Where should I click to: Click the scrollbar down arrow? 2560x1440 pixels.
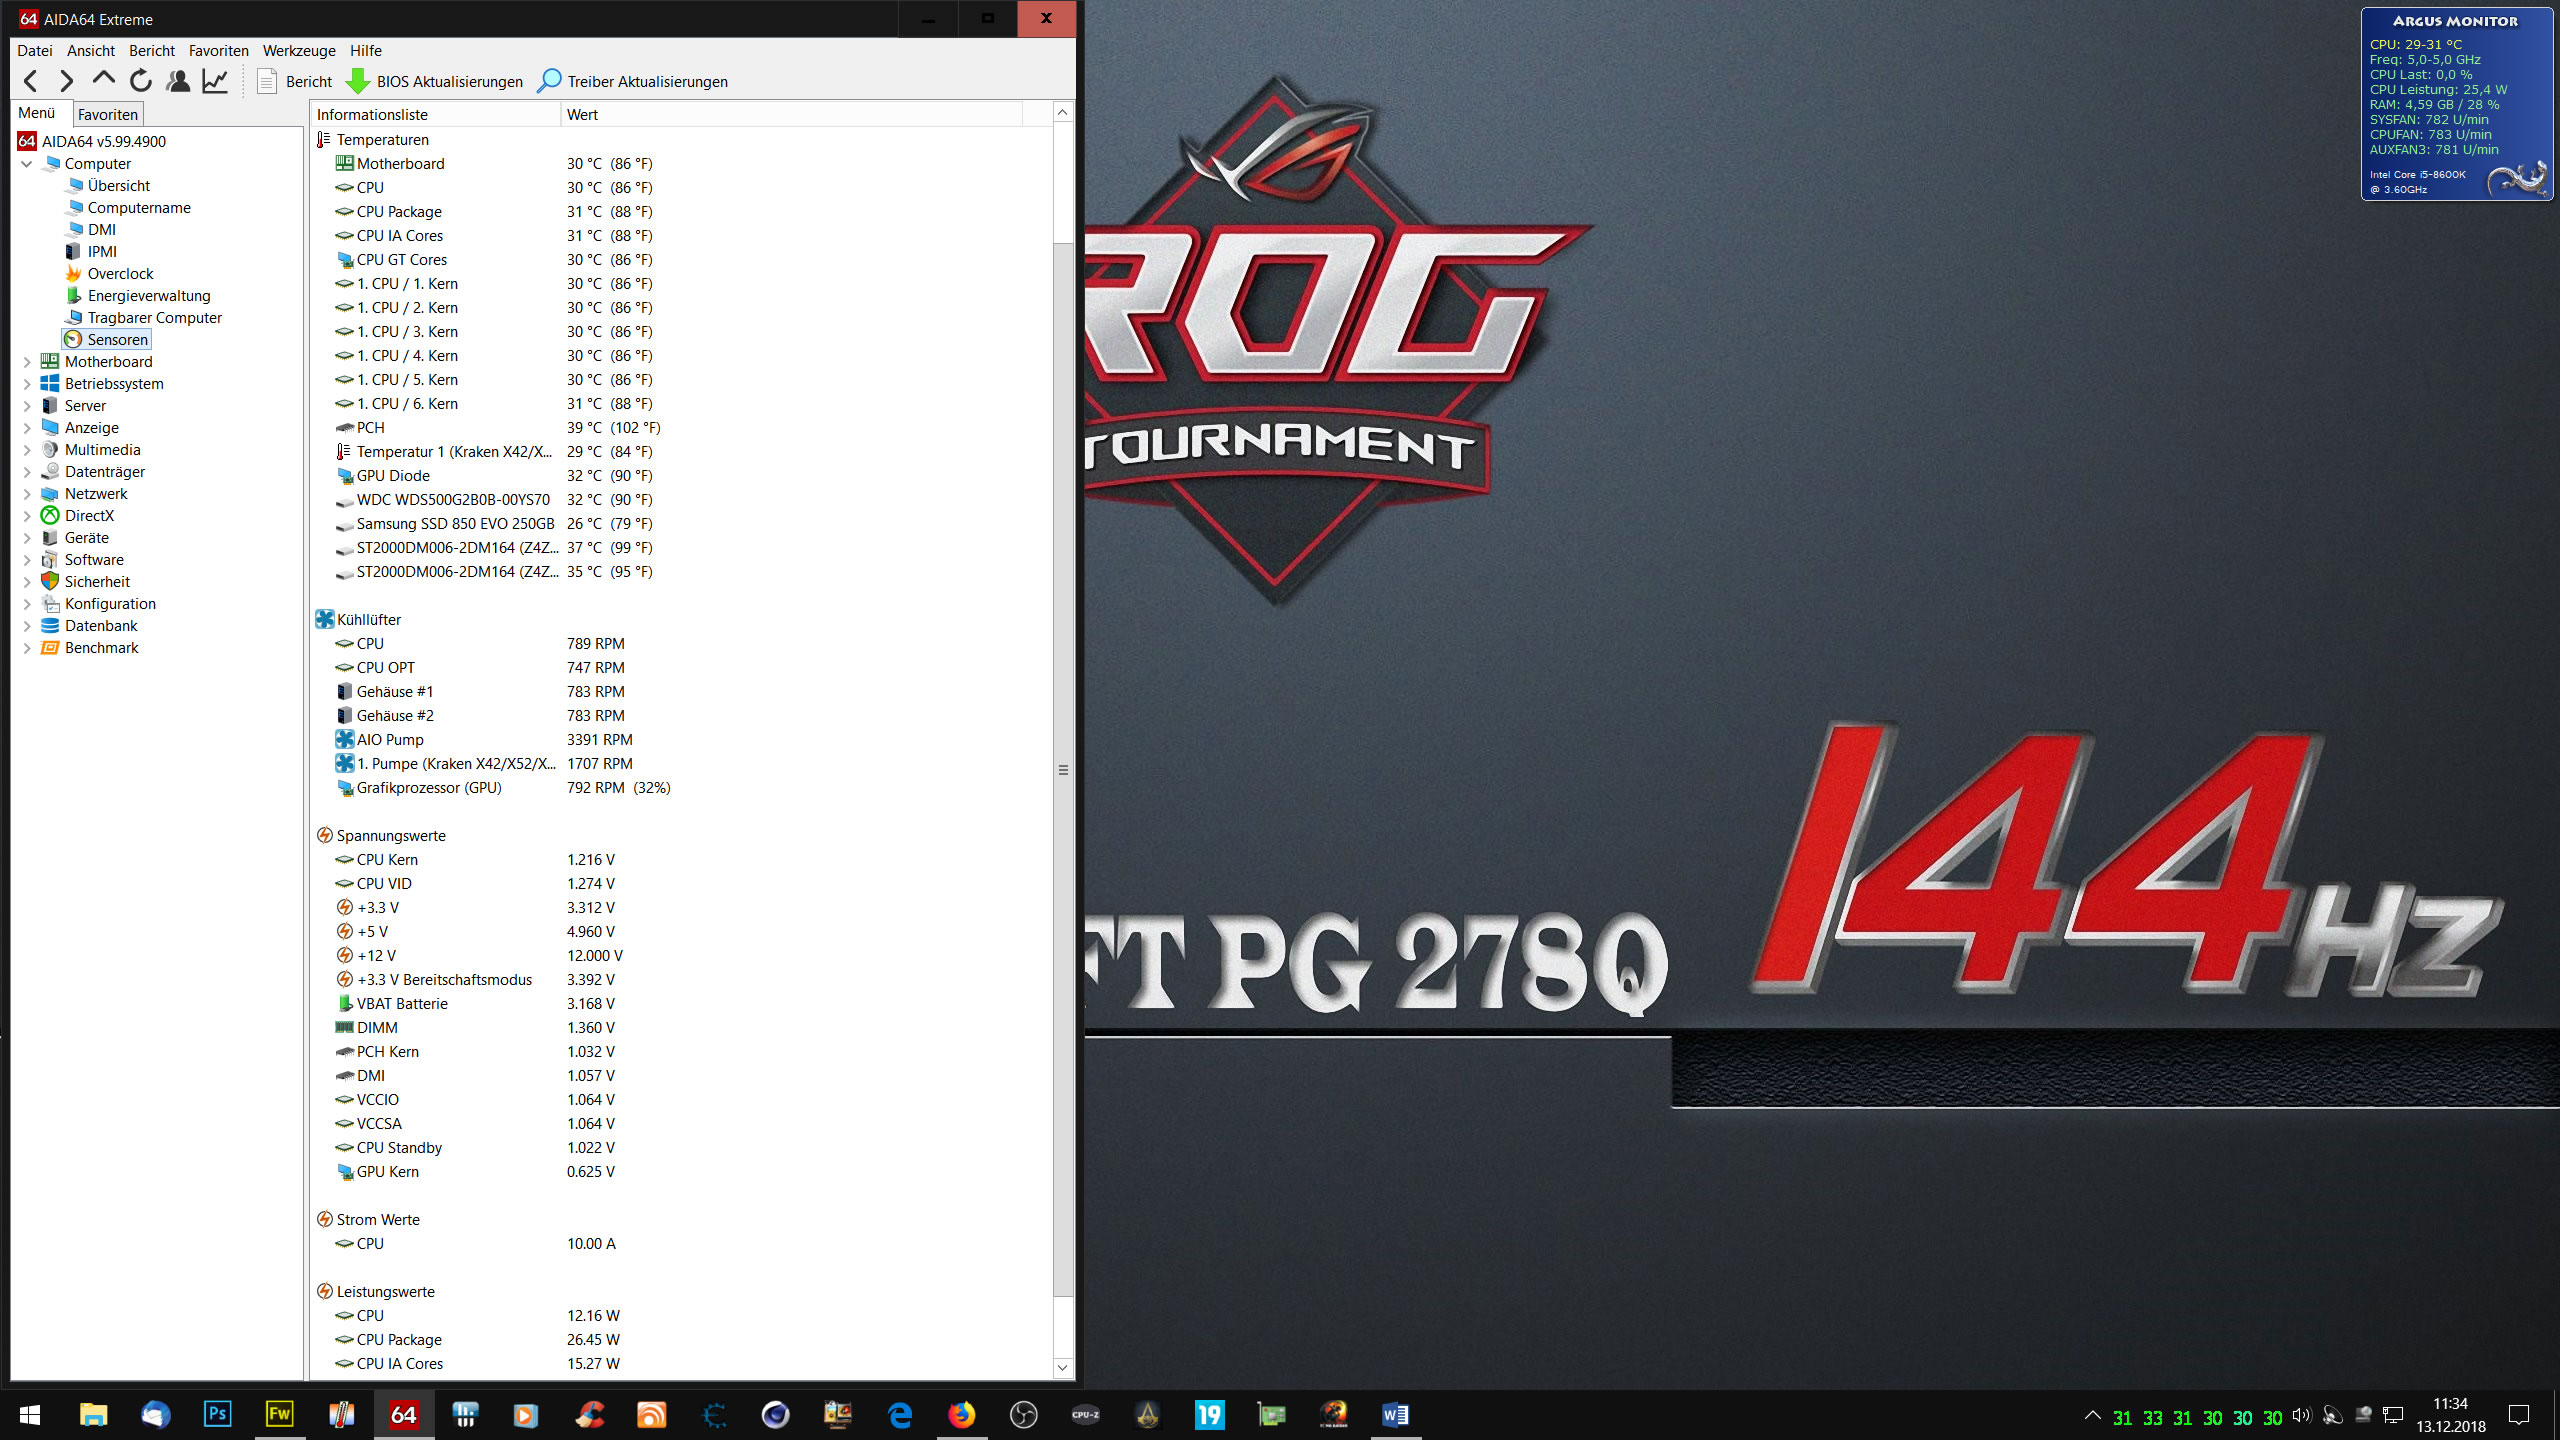tap(1063, 1367)
